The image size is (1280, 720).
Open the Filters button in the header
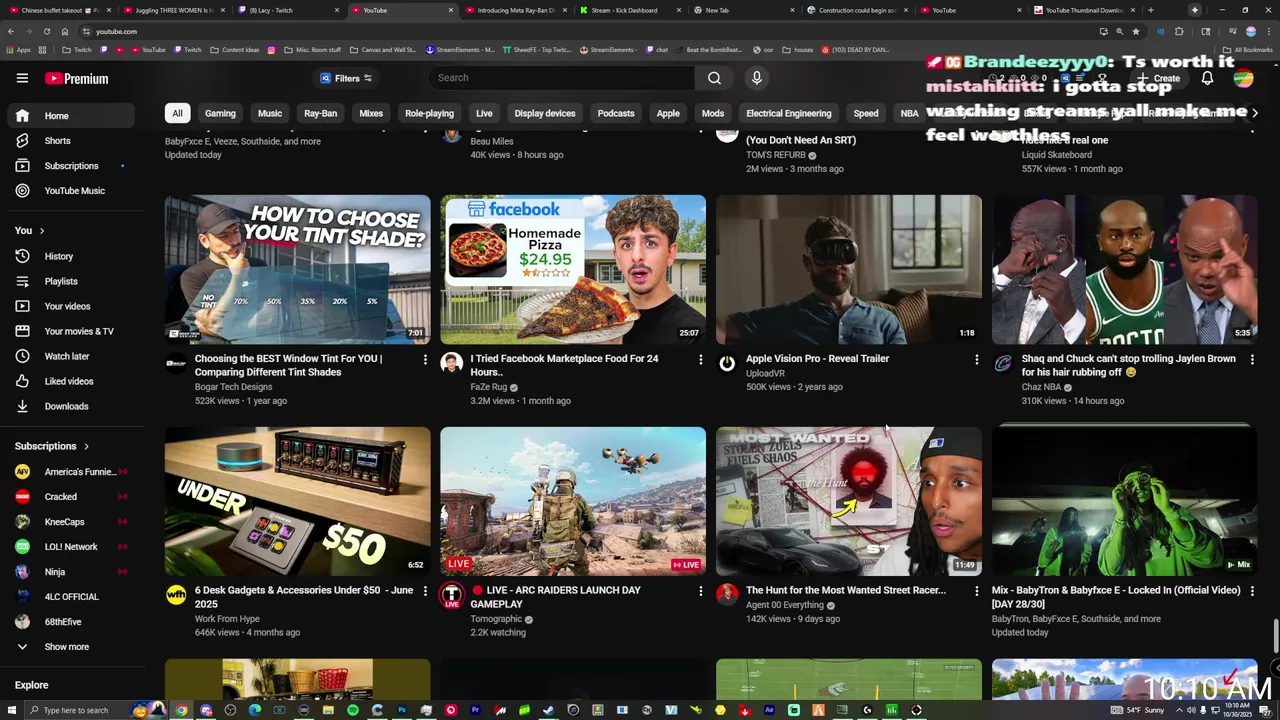click(346, 78)
